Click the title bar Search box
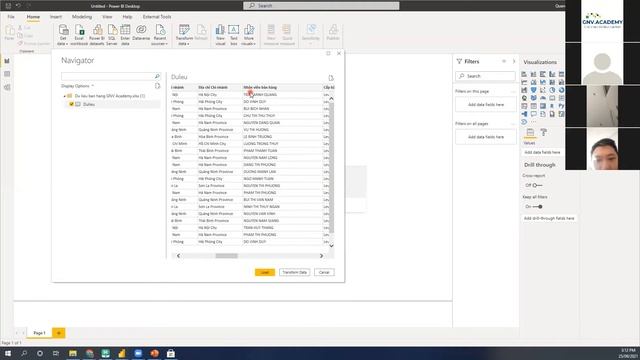The height and width of the screenshot is (360, 640). (x=321, y=6)
